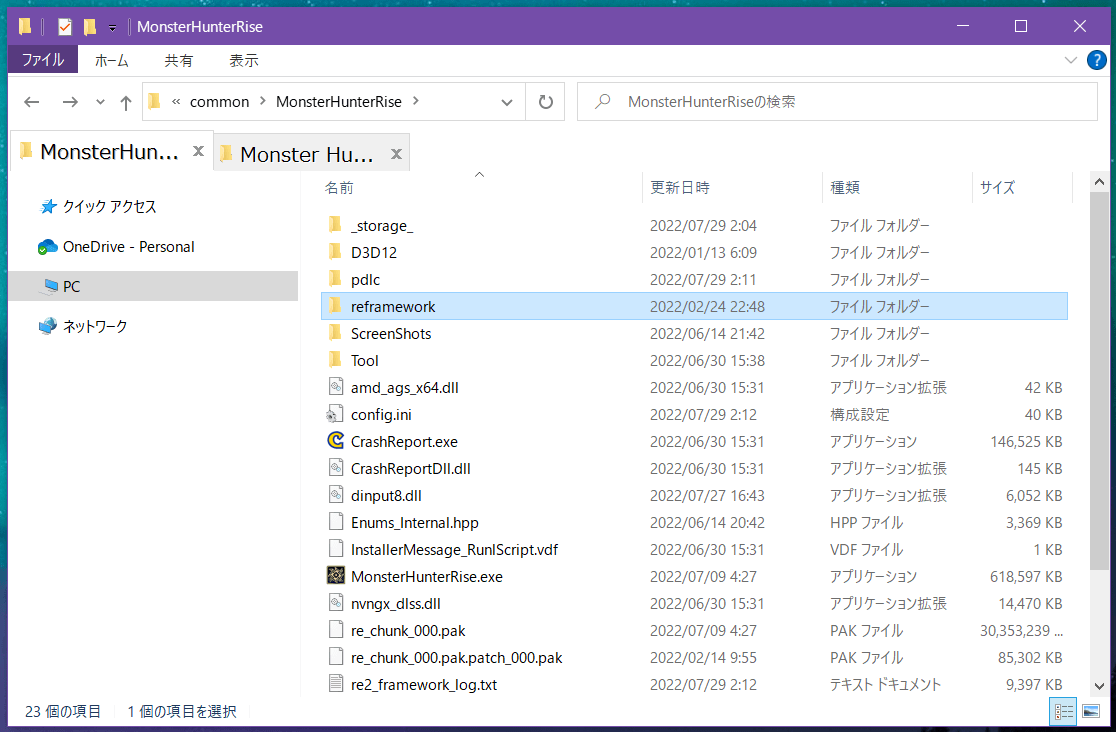This screenshot has height=732, width=1116.
Task: Select the MonsterHun... folder tab
Action: [x=109, y=152]
